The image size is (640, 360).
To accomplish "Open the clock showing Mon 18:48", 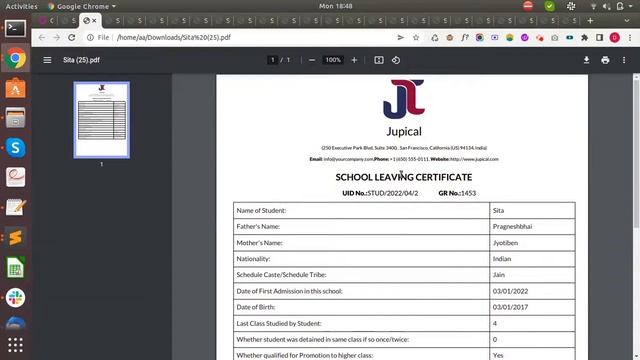I will pyautogui.click(x=336, y=6).
